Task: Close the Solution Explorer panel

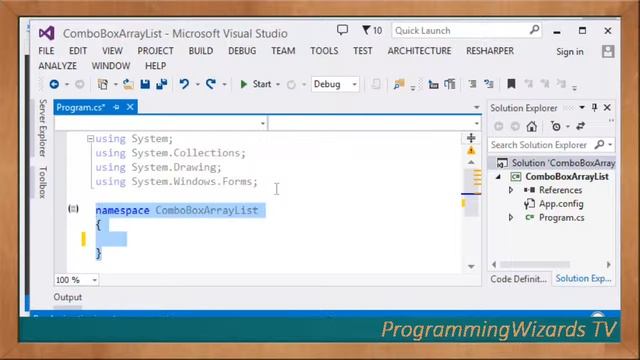Action: click(x=607, y=107)
